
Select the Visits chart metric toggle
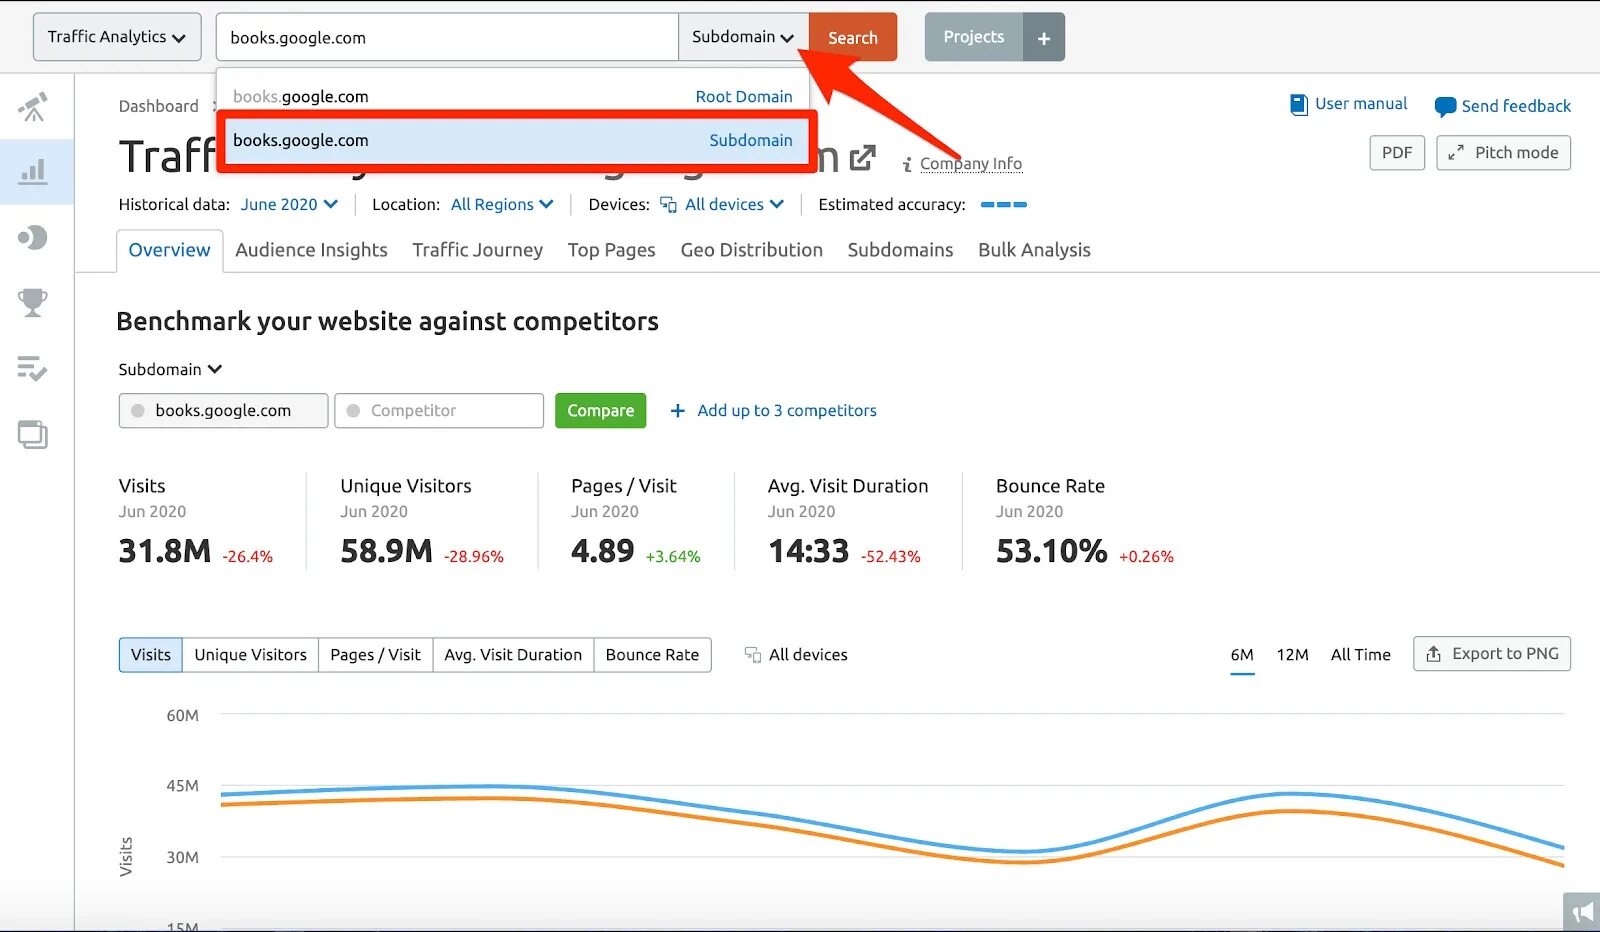point(151,655)
